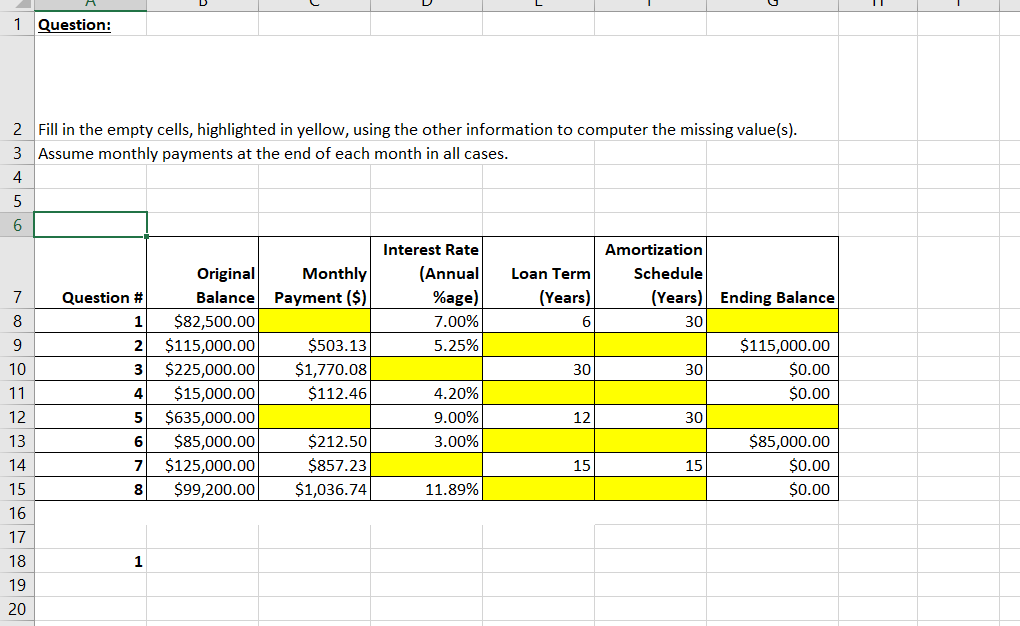Select the 5.25% rate cell

click(427, 346)
